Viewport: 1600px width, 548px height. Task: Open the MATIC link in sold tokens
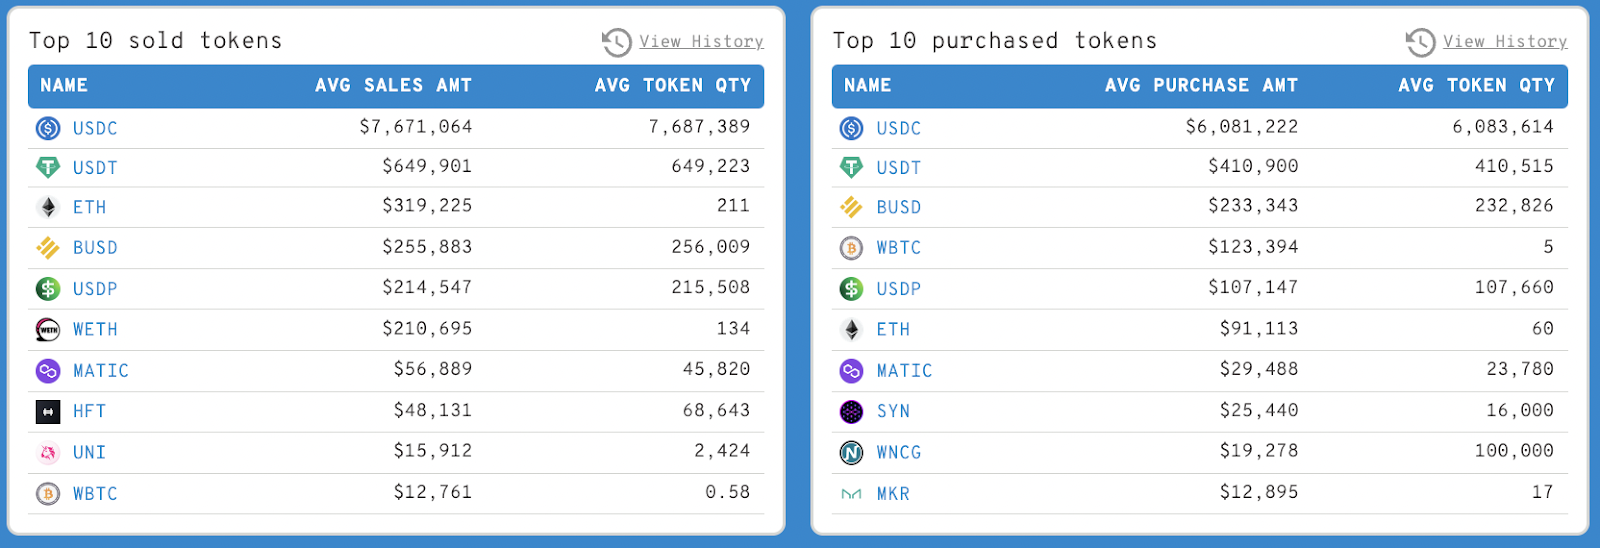click(x=101, y=370)
